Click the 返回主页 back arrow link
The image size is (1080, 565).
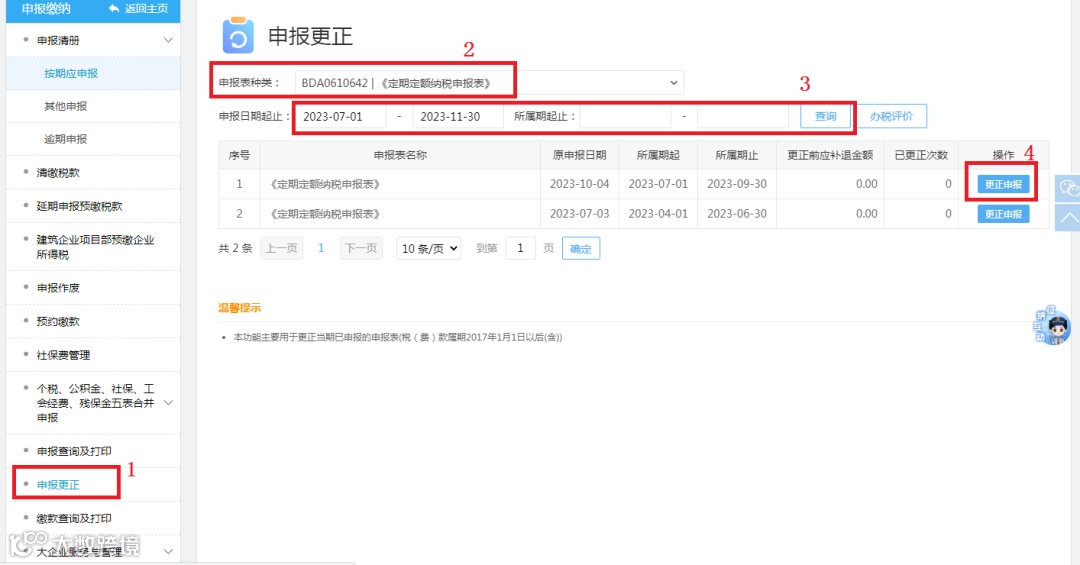click(138, 9)
